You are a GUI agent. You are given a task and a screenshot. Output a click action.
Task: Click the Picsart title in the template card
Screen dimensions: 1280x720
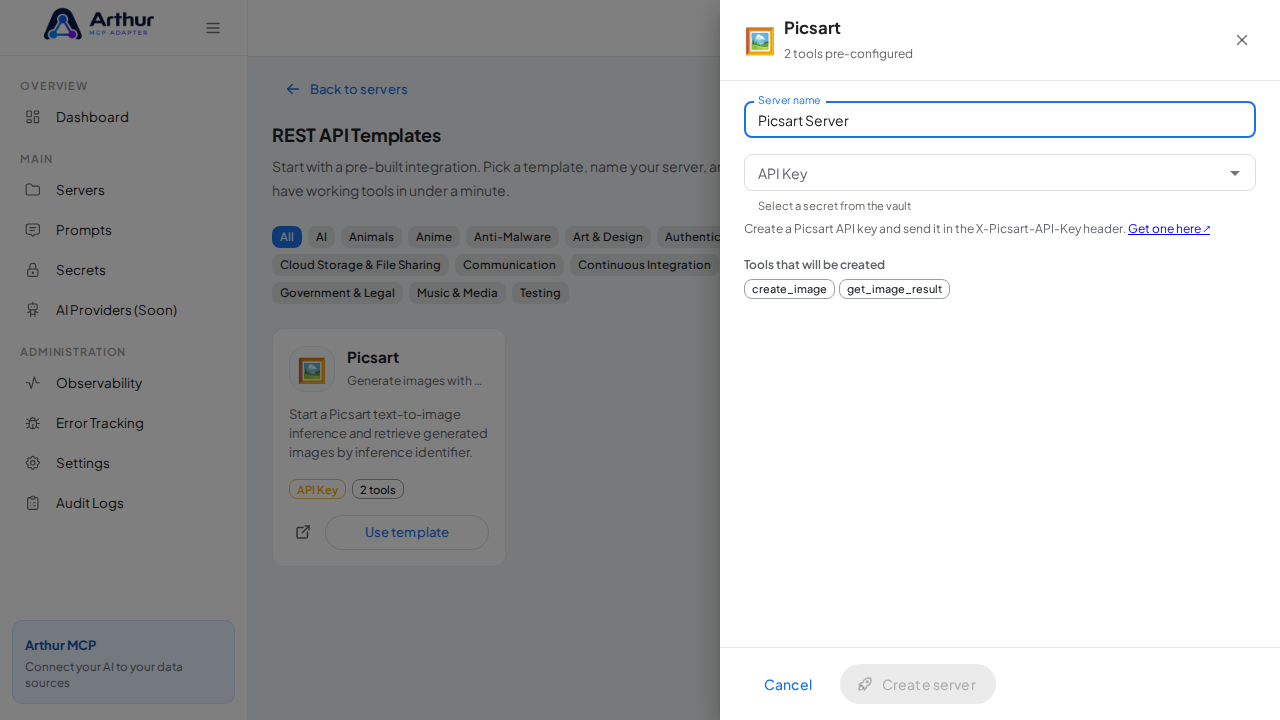pos(373,357)
